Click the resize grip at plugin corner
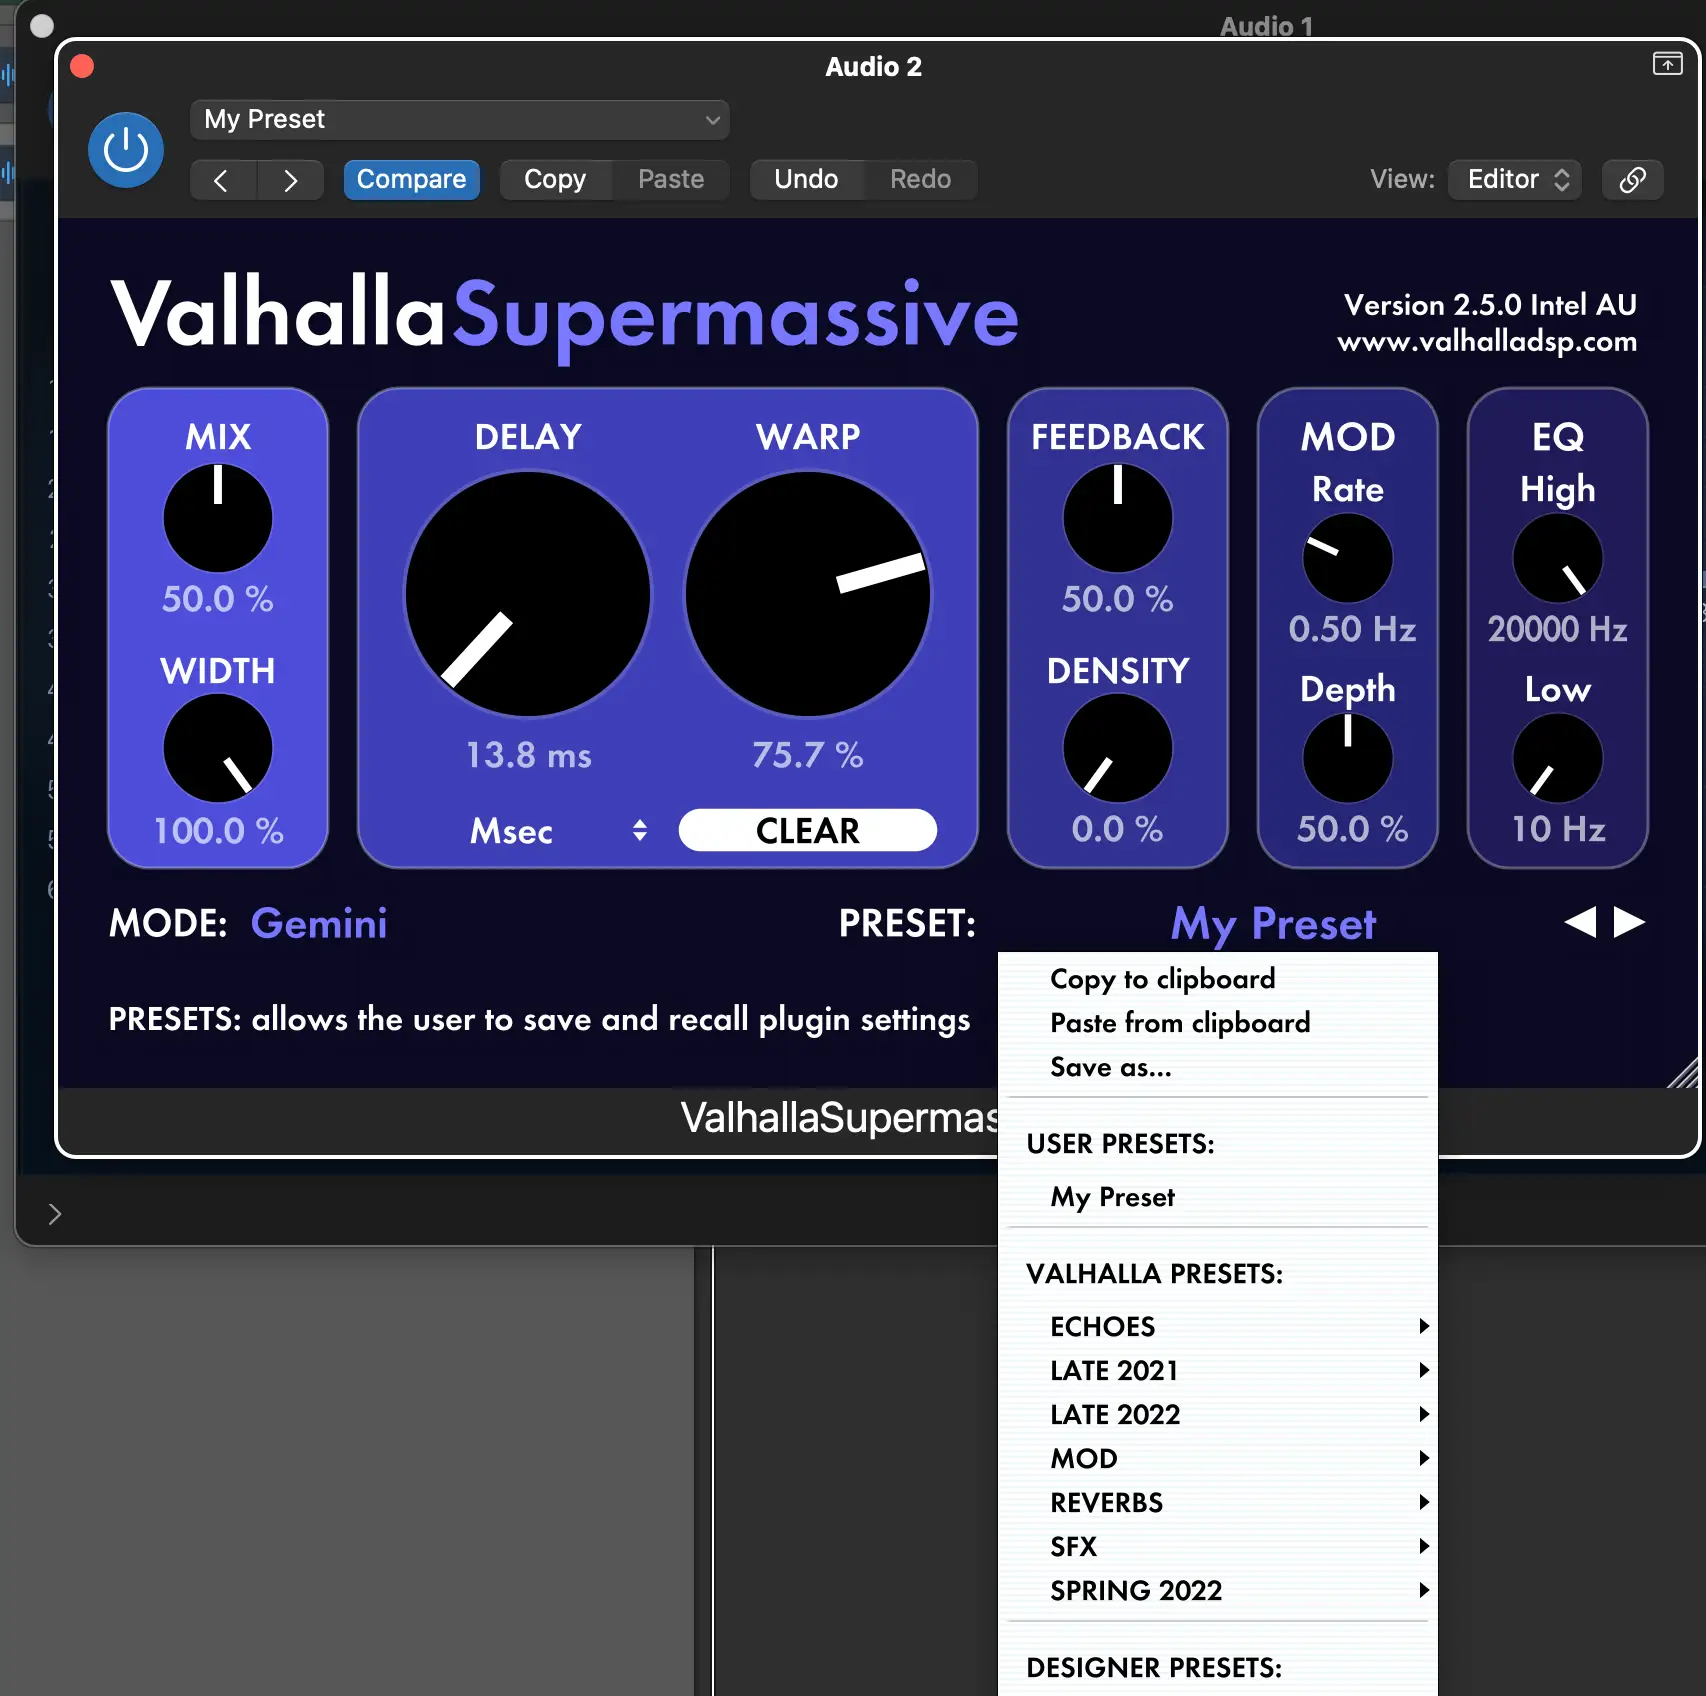 point(1683,1073)
